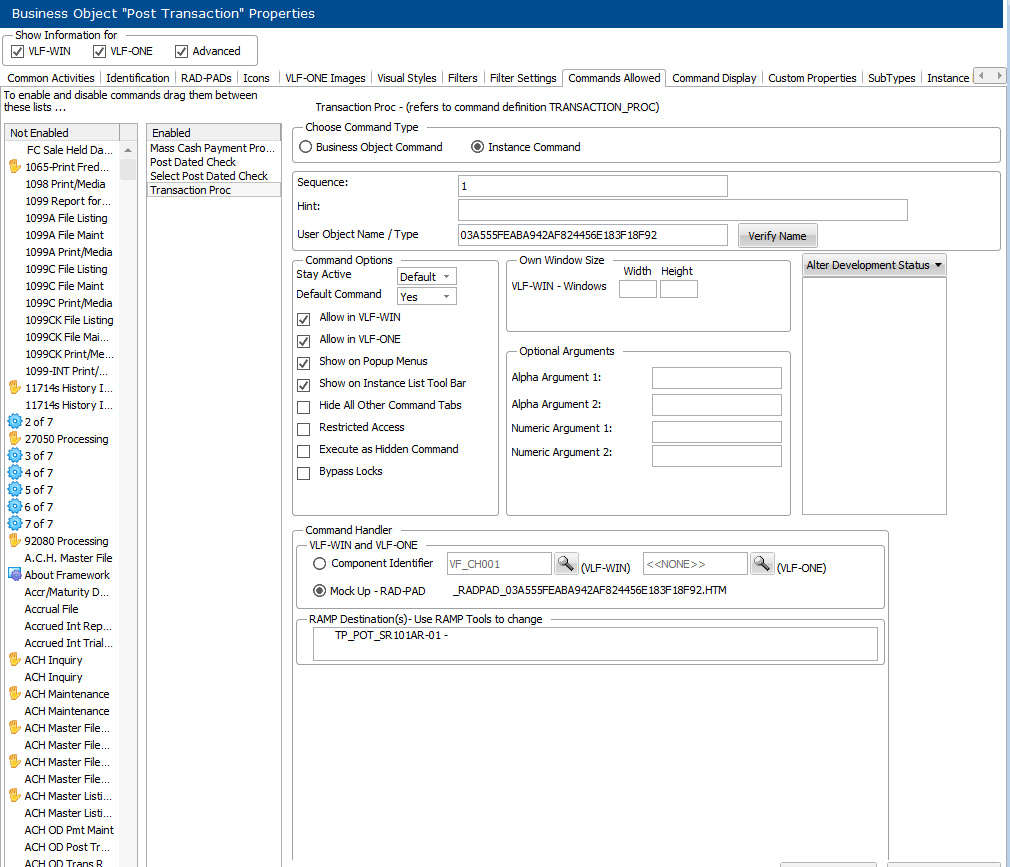Click the gear icon beside 3 of 7
The image size is (1010, 867).
click(15, 455)
